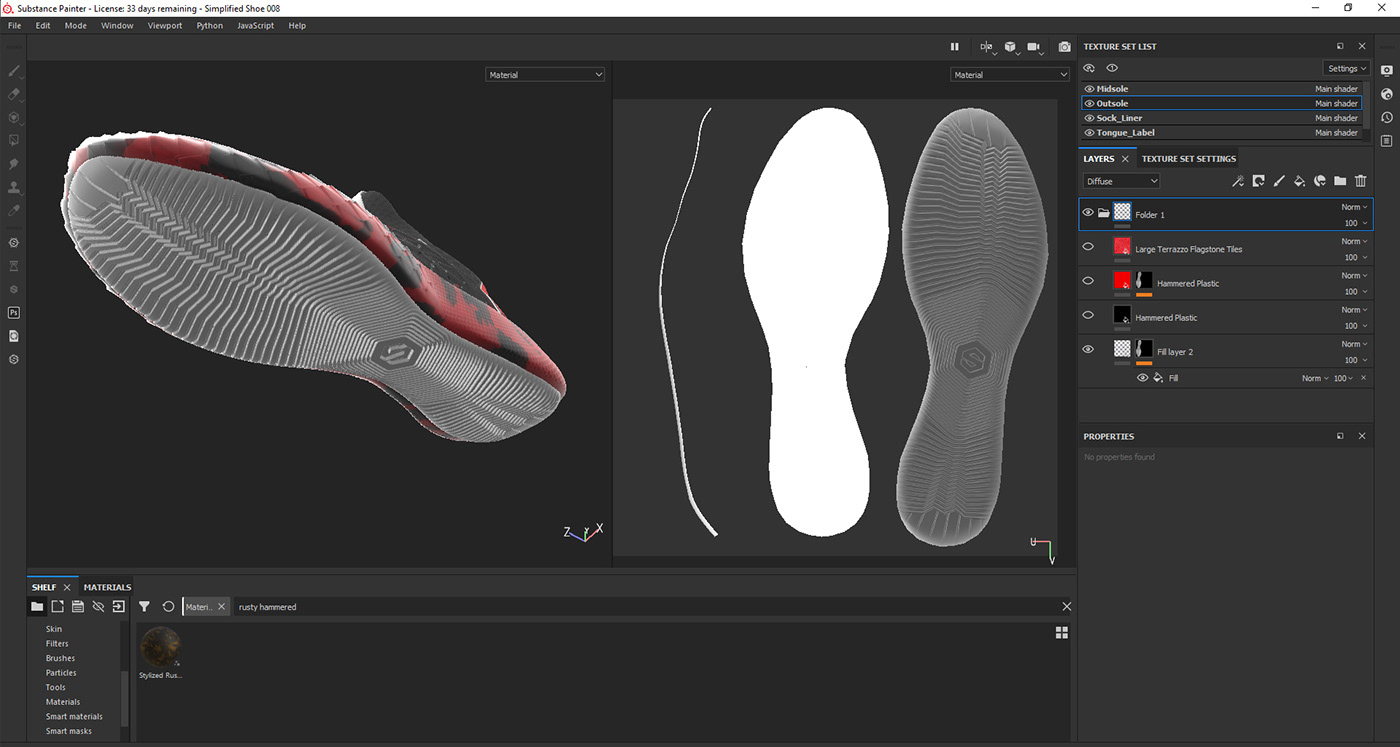The width and height of the screenshot is (1400, 747).
Task: Open the Add effect magic wand icon
Action: (x=1238, y=181)
